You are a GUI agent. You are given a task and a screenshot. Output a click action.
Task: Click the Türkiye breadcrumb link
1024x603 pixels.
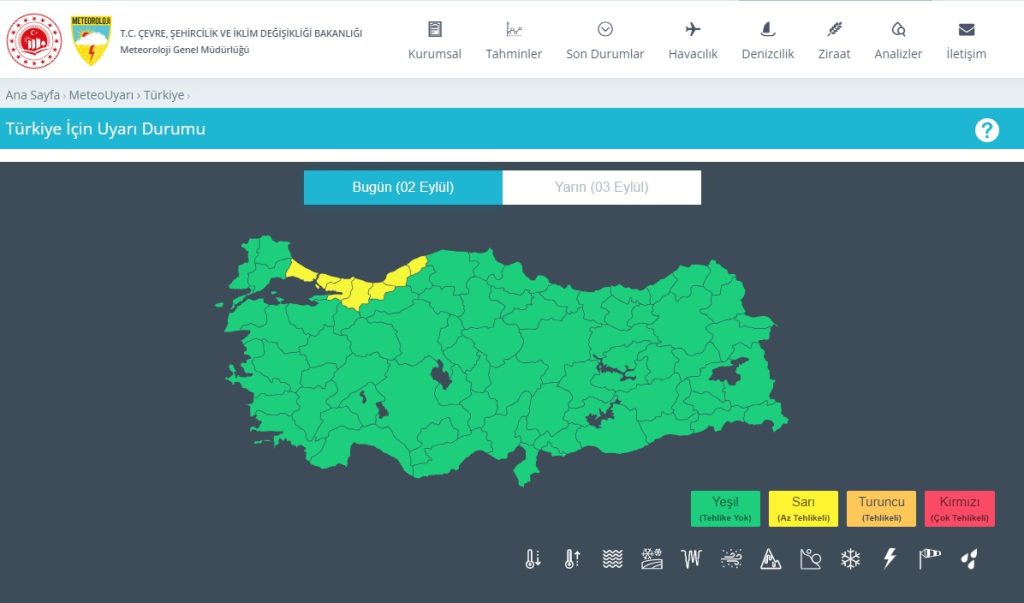[x=164, y=95]
